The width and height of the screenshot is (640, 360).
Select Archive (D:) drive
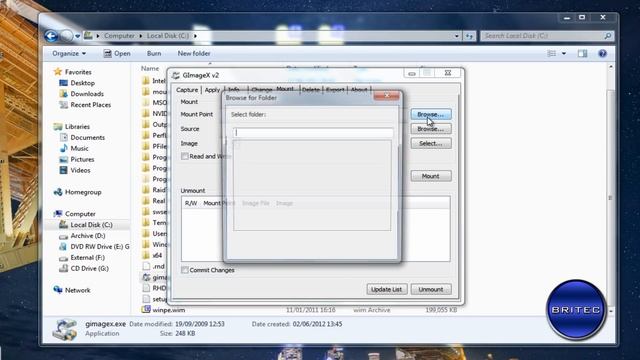87,236
